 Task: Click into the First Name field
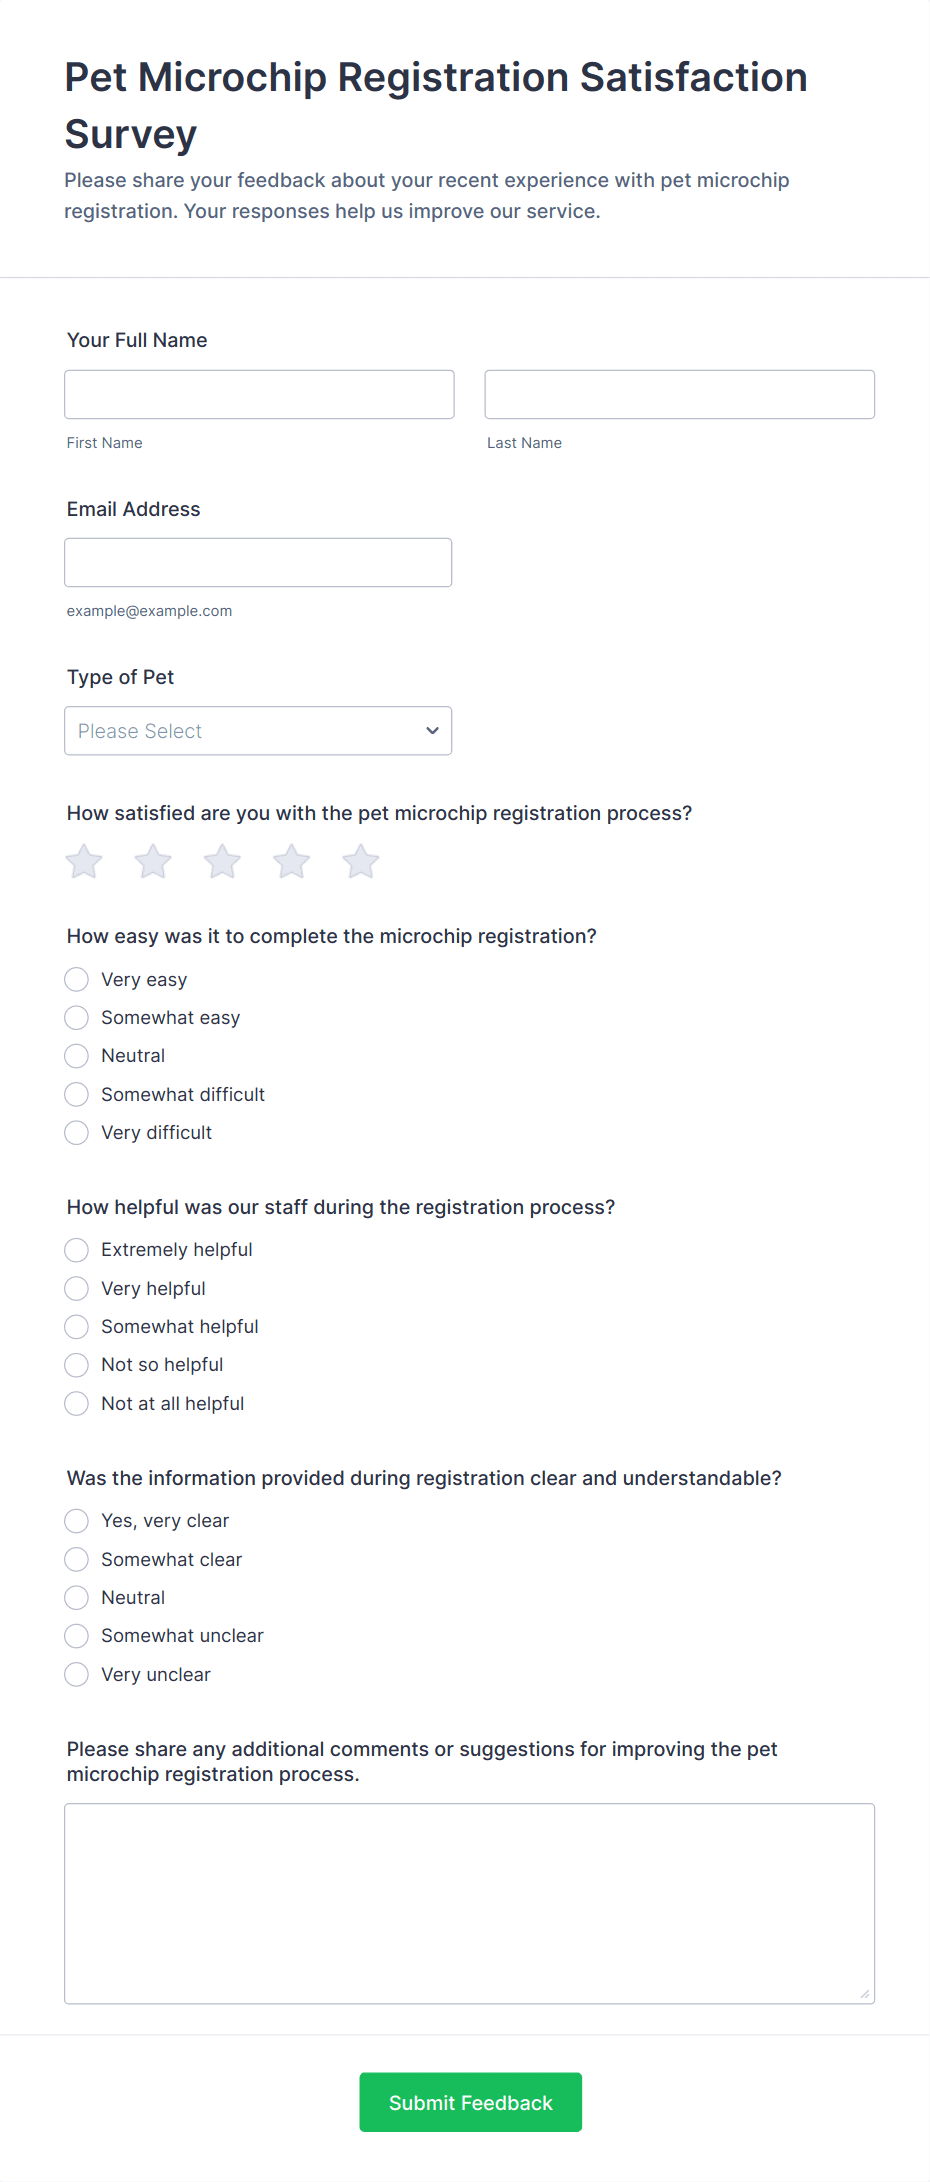point(259,394)
